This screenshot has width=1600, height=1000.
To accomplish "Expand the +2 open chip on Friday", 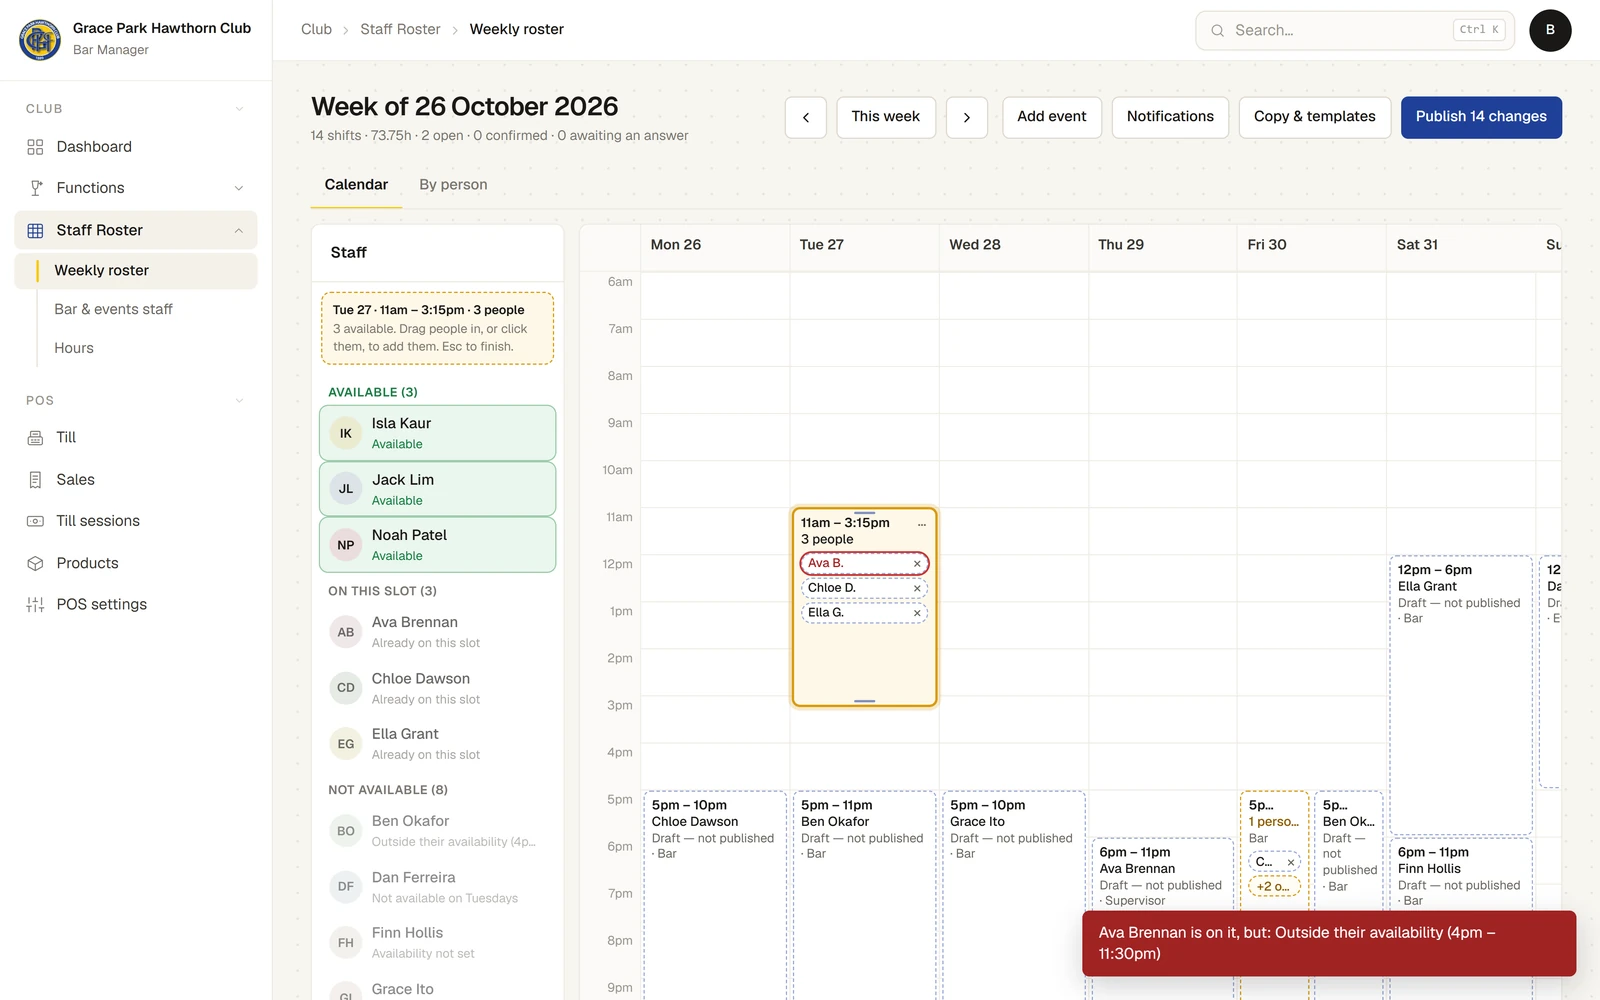I will [x=1274, y=886].
